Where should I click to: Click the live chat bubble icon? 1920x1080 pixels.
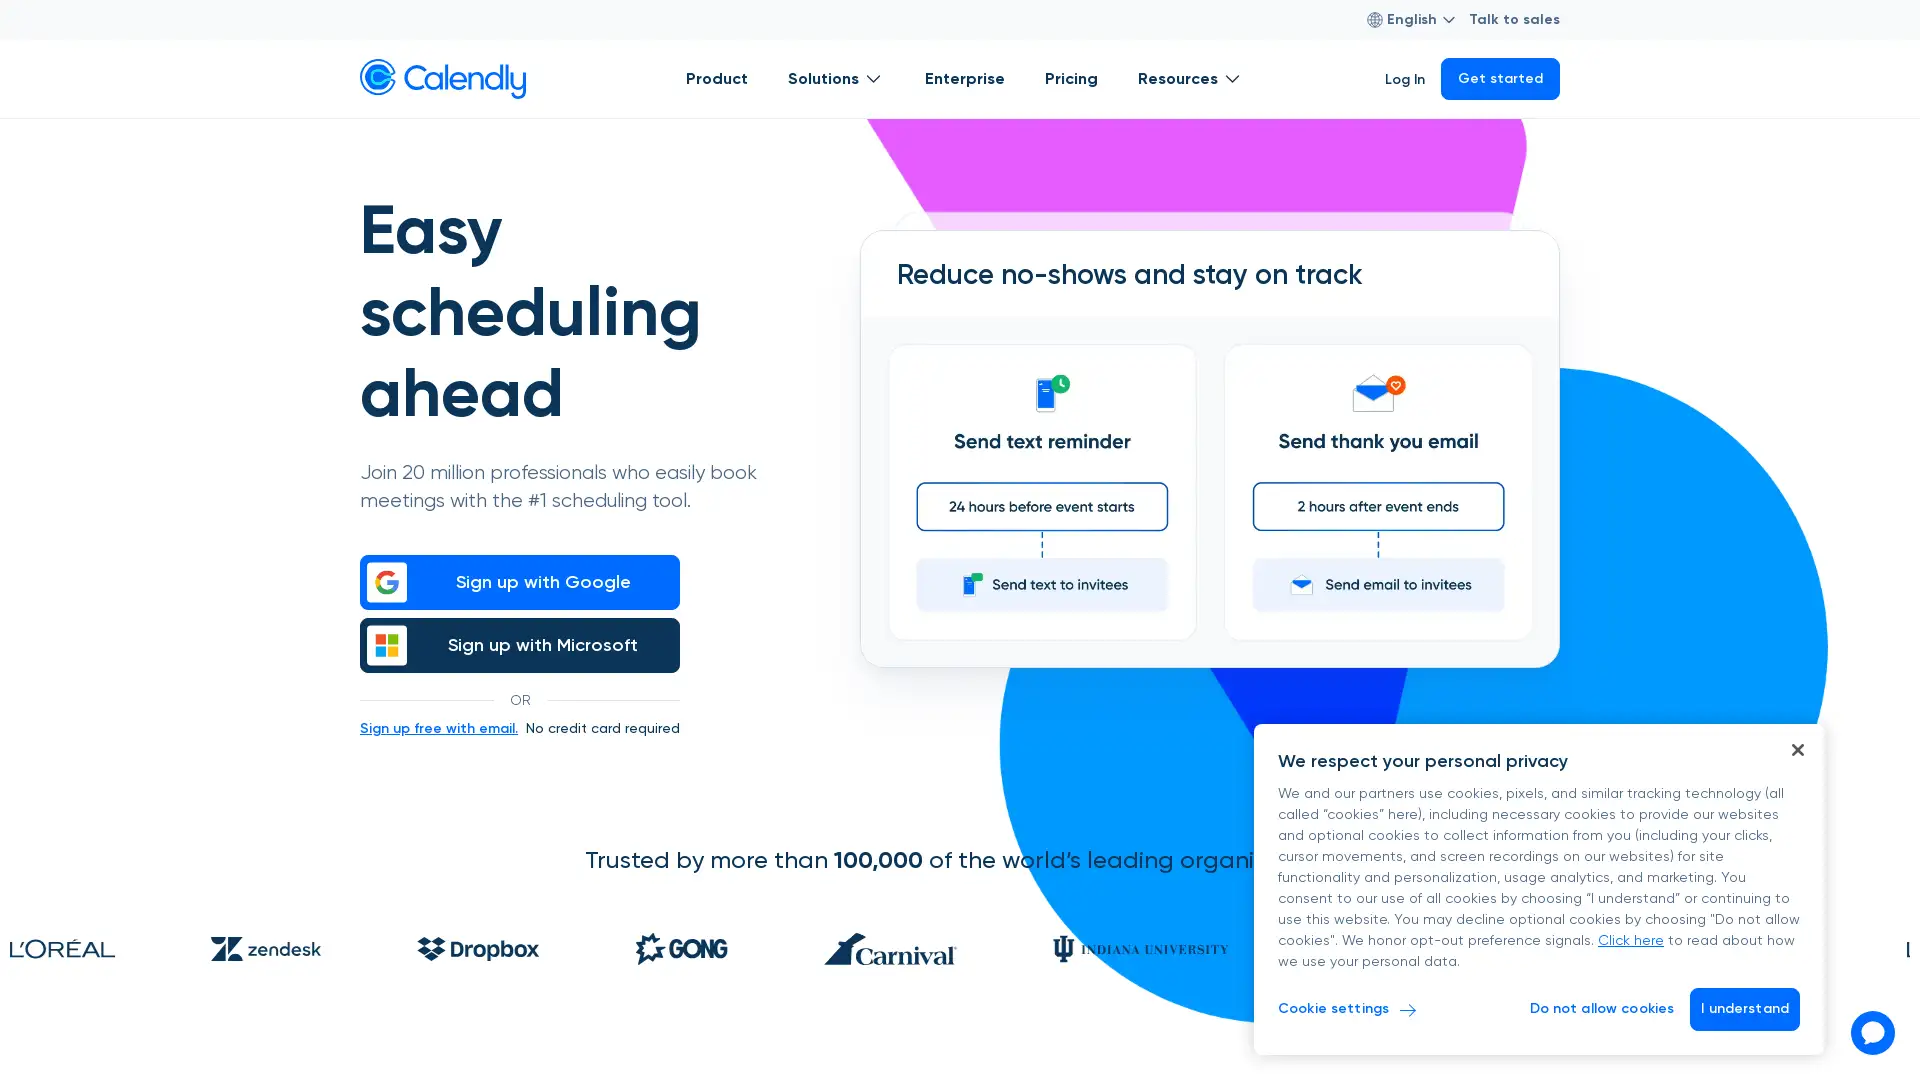(1873, 1033)
